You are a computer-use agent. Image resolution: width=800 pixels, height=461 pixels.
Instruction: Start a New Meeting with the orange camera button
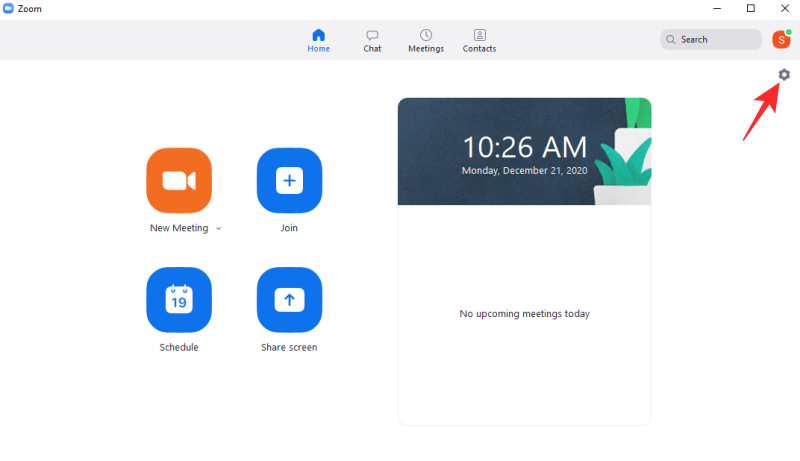[179, 180]
